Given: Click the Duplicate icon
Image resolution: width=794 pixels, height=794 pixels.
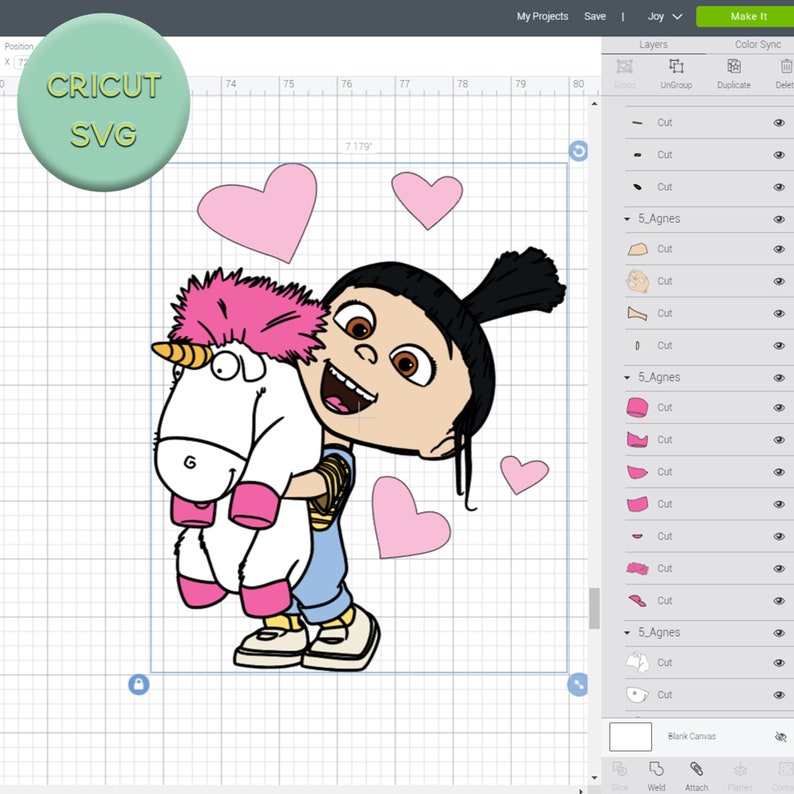Looking at the screenshot, I should tap(734, 67).
